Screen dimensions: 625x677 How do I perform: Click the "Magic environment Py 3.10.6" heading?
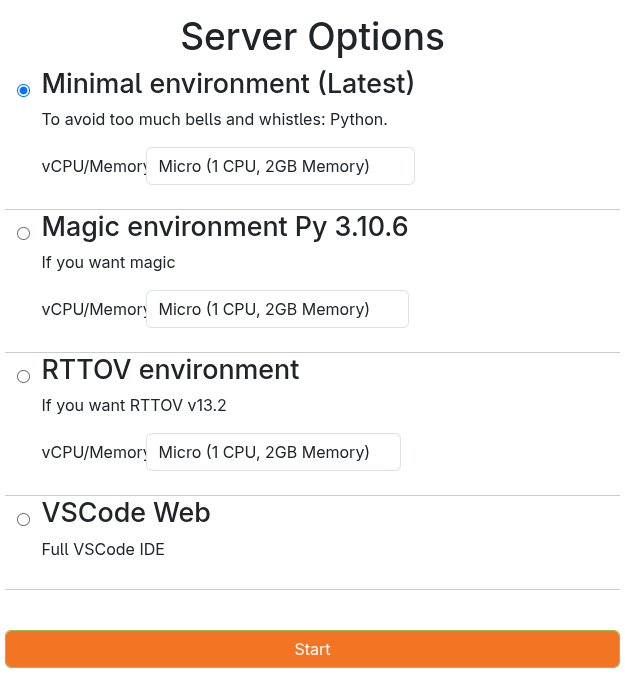coord(225,226)
